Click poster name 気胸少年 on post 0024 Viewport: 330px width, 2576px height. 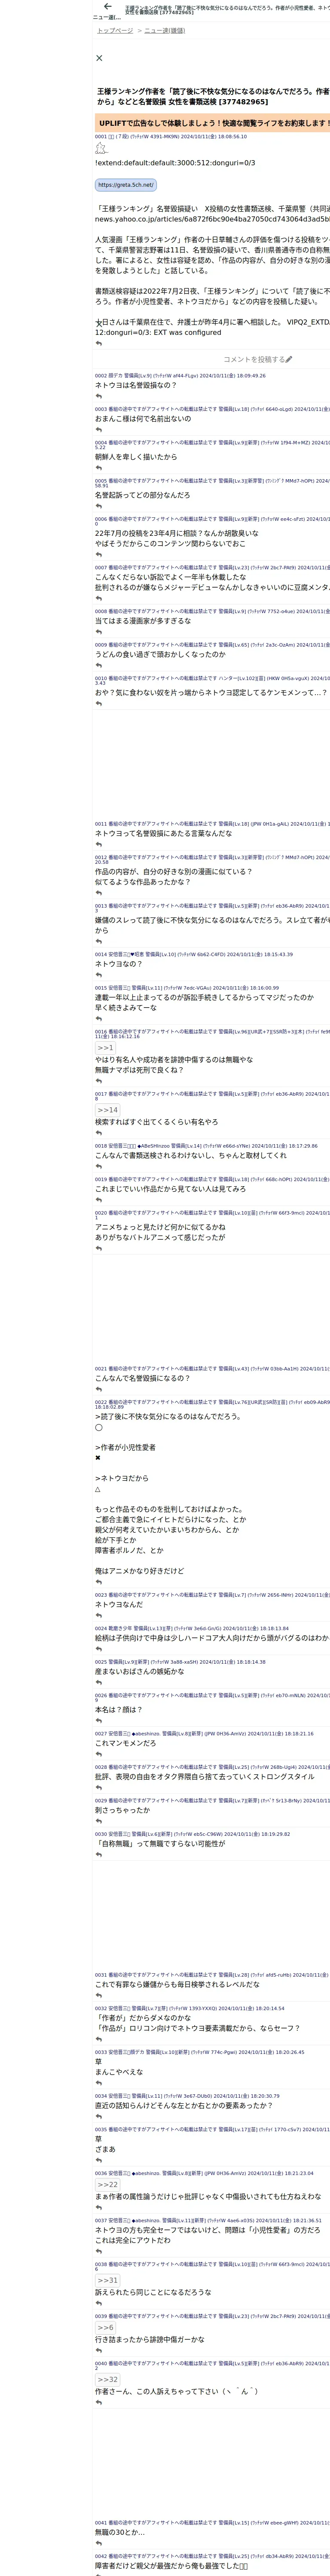pyautogui.click(x=120, y=1628)
